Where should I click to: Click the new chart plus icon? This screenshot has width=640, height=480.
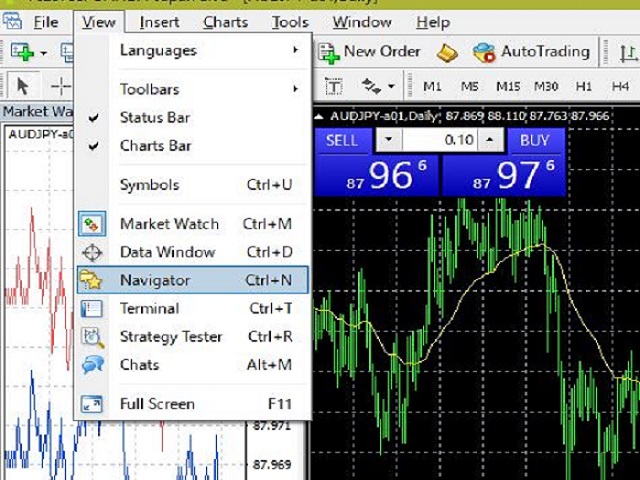(22, 52)
